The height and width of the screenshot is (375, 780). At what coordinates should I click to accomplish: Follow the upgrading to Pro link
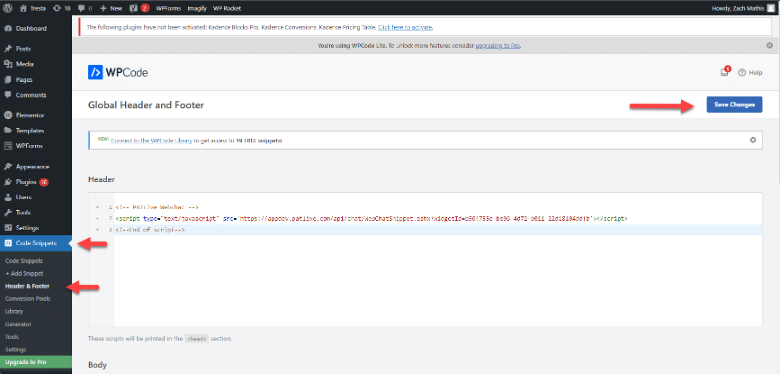(497, 45)
